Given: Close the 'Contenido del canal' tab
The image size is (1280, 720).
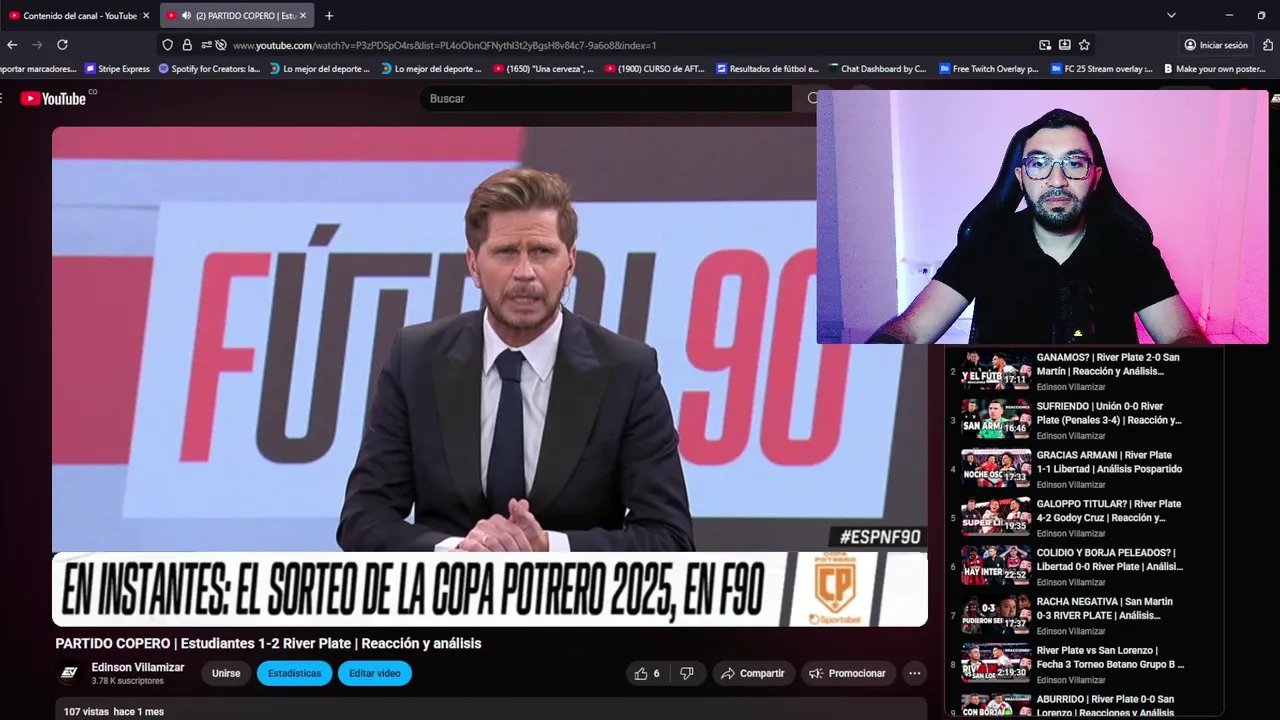Looking at the screenshot, I should point(146,16).
